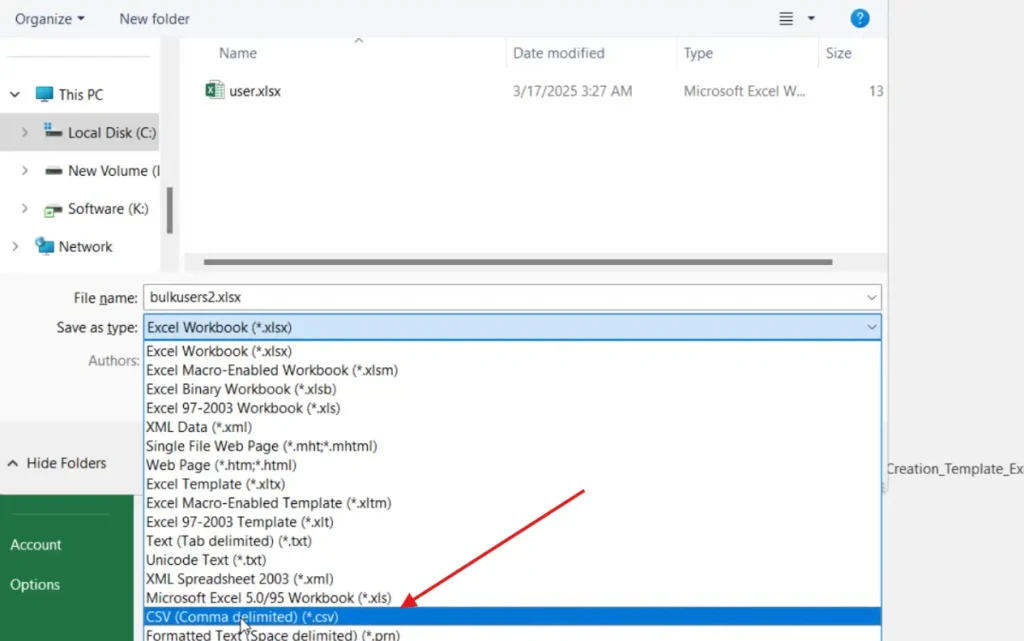Click Hide Folders button

57,463
